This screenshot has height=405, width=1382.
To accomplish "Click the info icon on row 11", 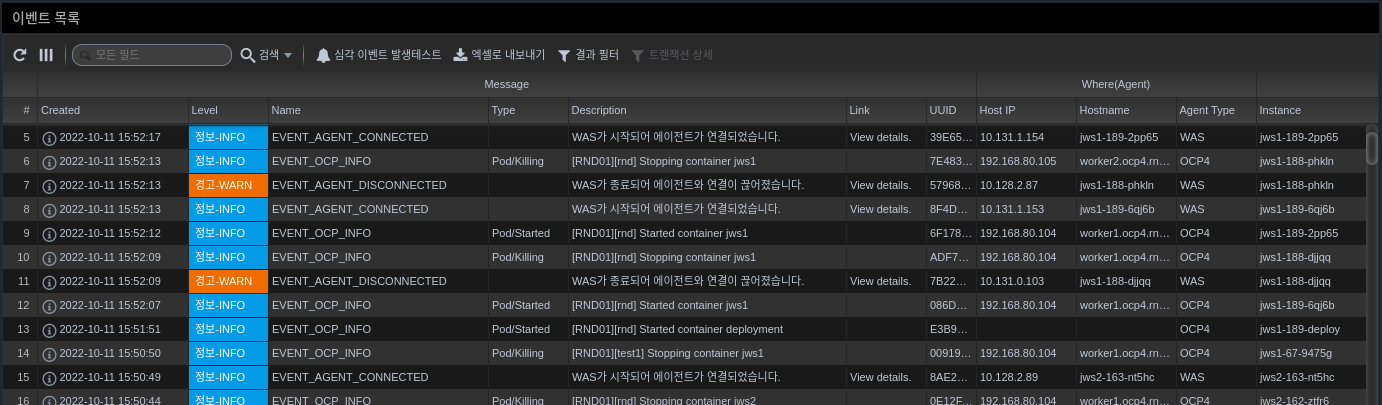I will pyautogui.click(x=49, y=281).
